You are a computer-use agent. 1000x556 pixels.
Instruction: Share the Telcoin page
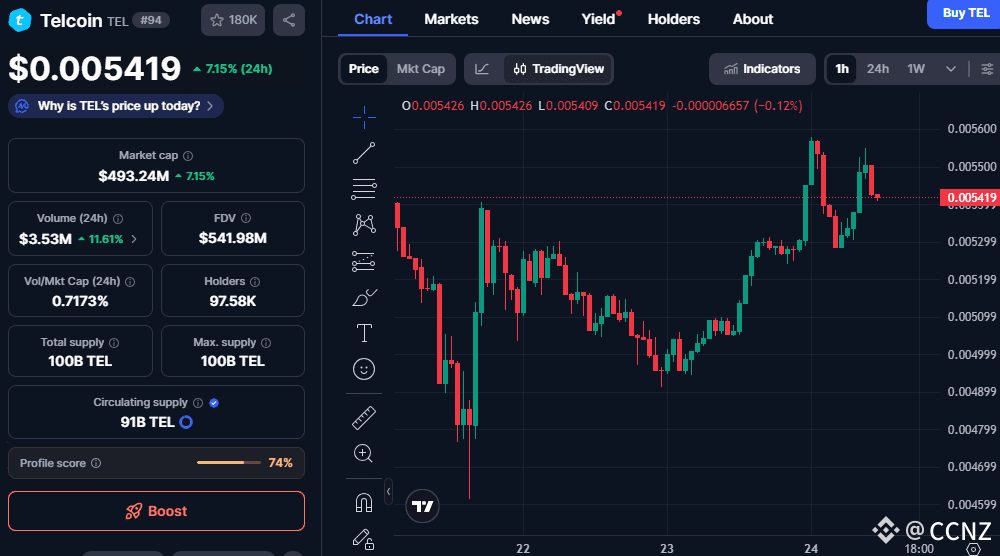coord(289,20)
